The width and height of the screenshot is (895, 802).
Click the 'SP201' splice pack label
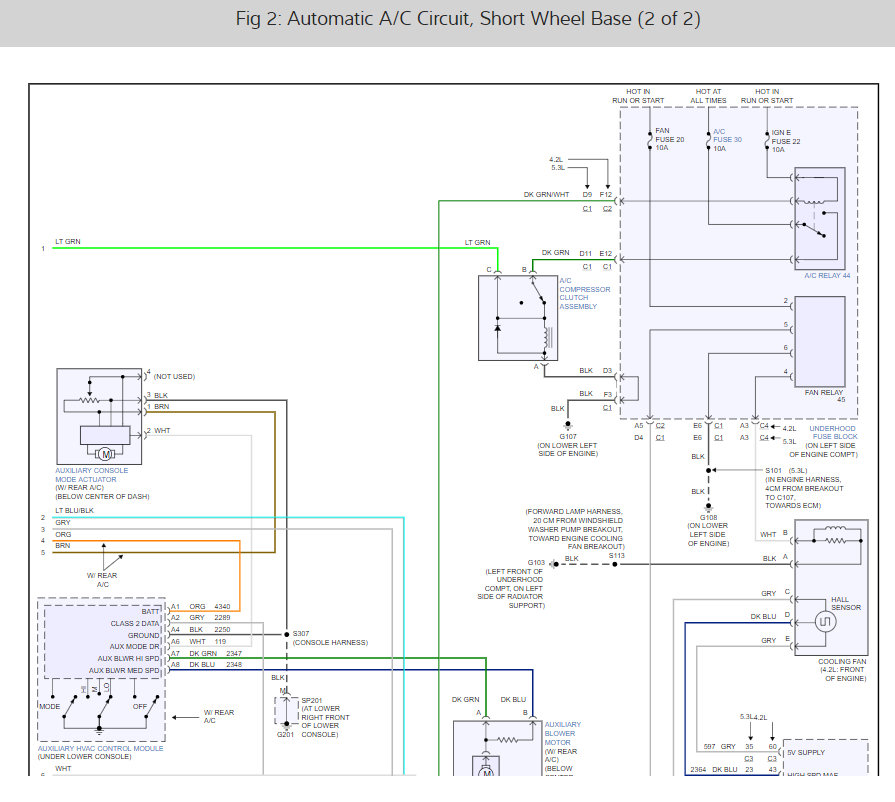312,700
